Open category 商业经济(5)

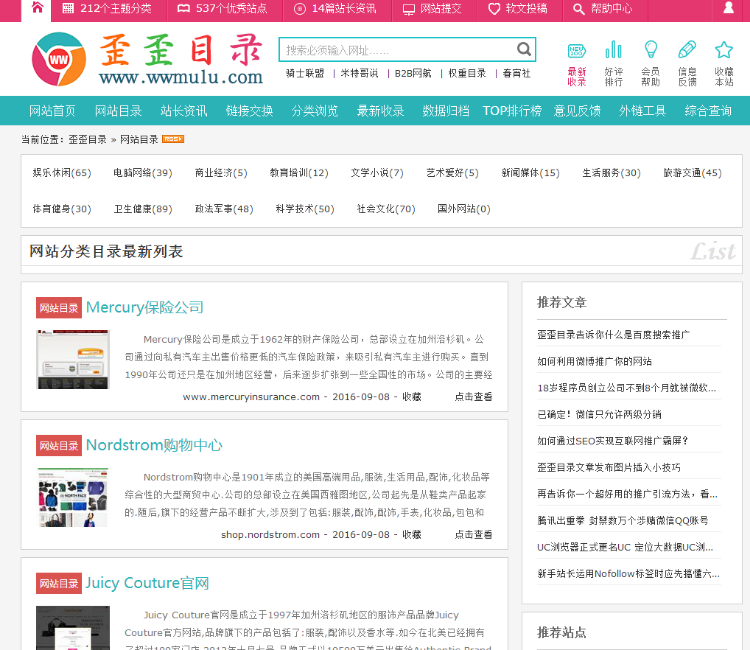click(221, 173)
